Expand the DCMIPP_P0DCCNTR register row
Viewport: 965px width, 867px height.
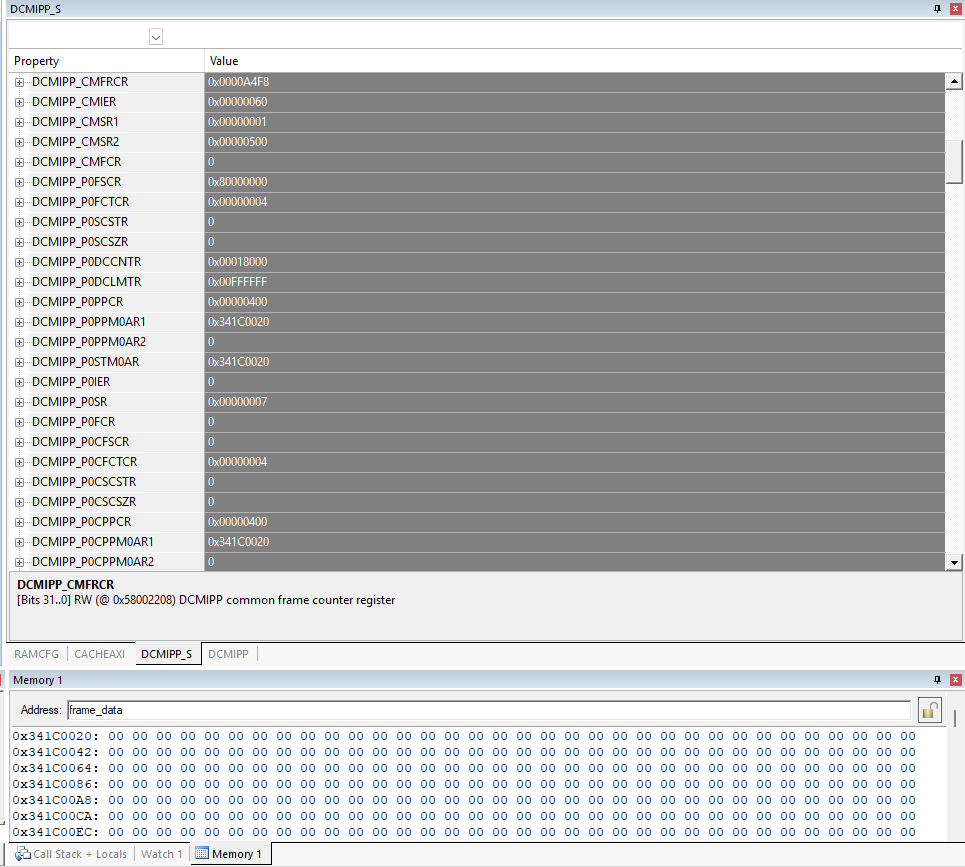click(20, 262)
